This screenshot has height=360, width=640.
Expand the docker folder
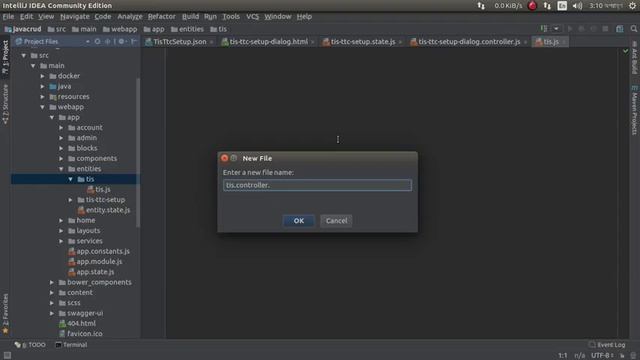42,76
